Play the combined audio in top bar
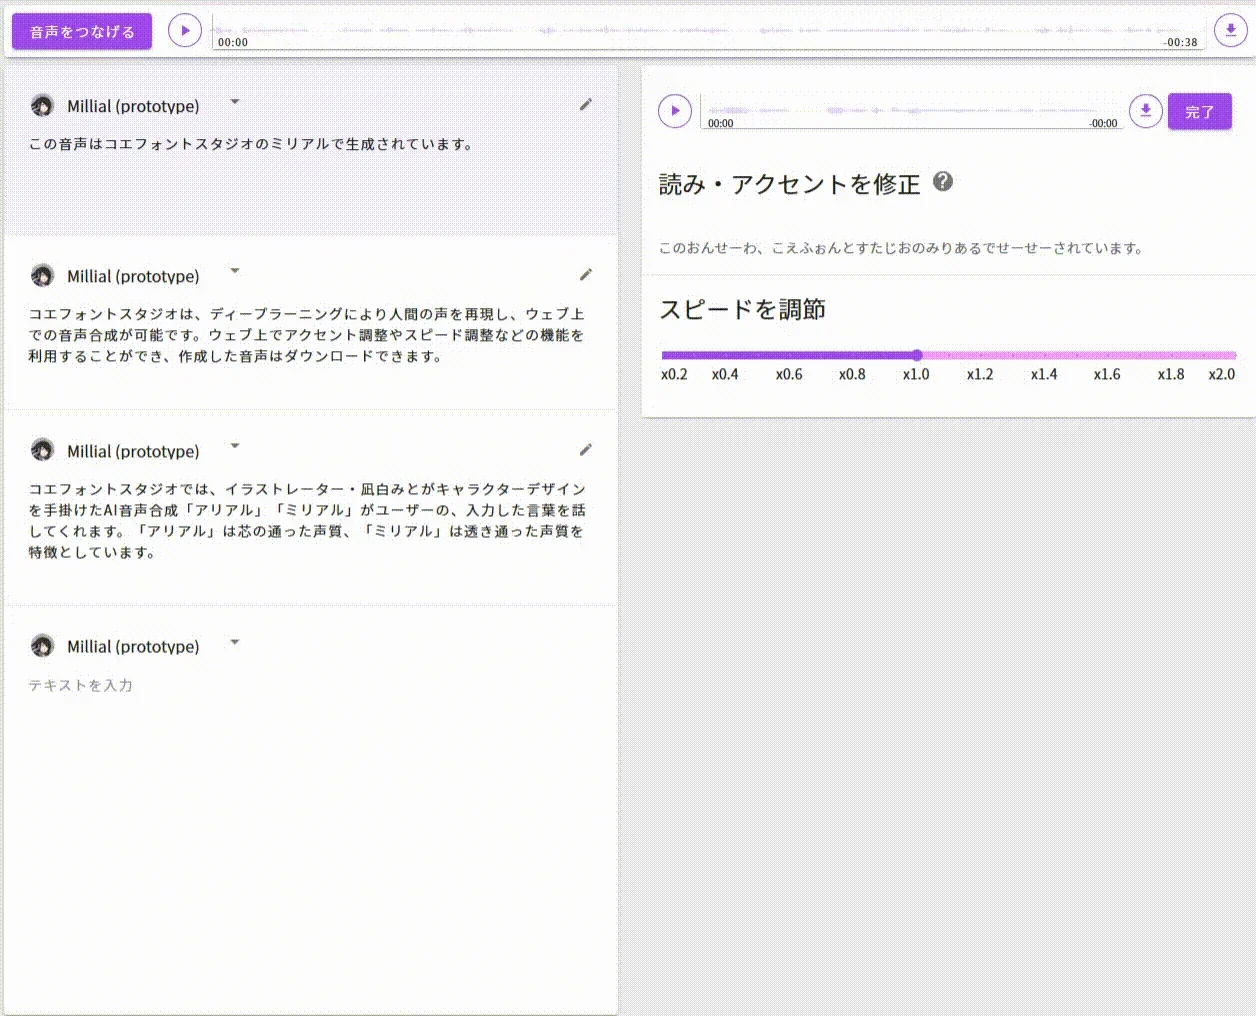Viewport: 1256px width, 1016px height. pos(185,31)
